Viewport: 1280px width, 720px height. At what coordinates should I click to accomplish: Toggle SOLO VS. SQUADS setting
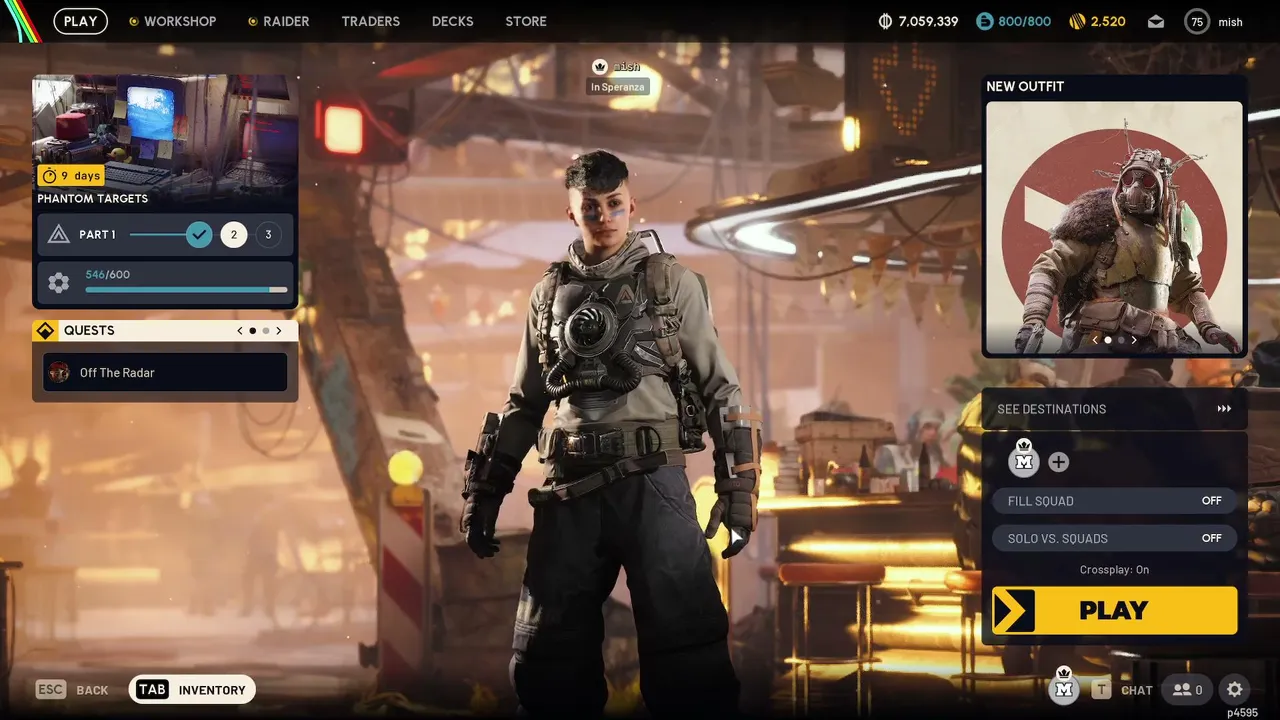click(x=1114, y=538)
